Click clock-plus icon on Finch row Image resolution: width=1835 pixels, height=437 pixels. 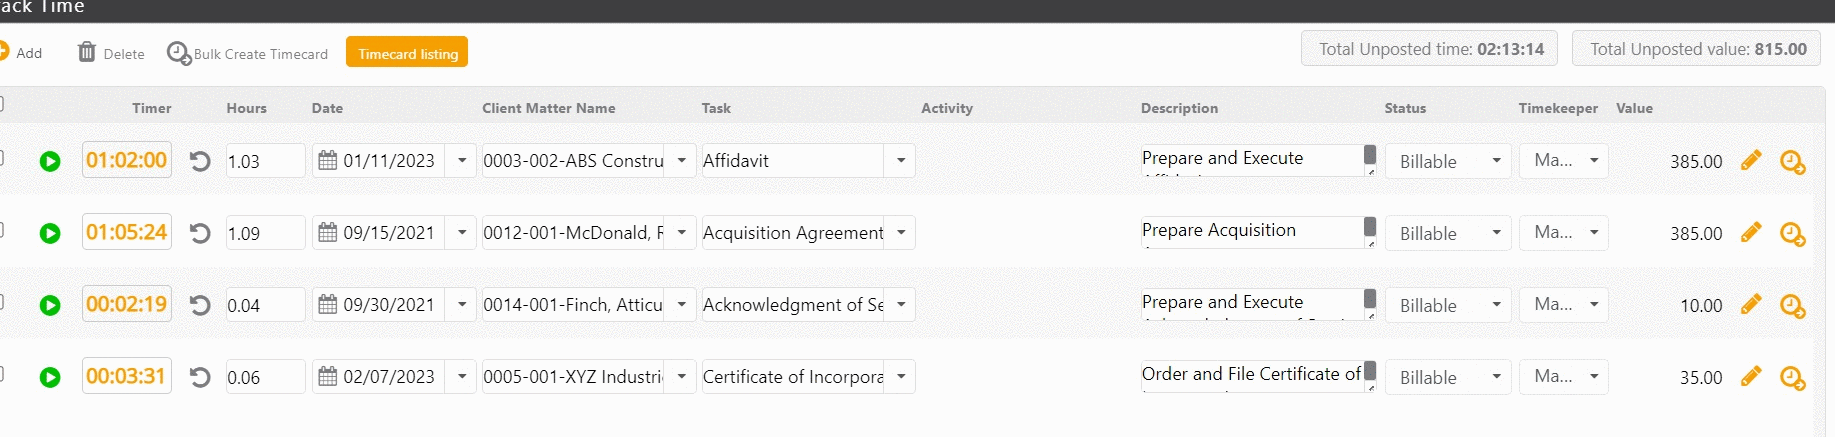pyautogui.click(x=1792, y=305)
